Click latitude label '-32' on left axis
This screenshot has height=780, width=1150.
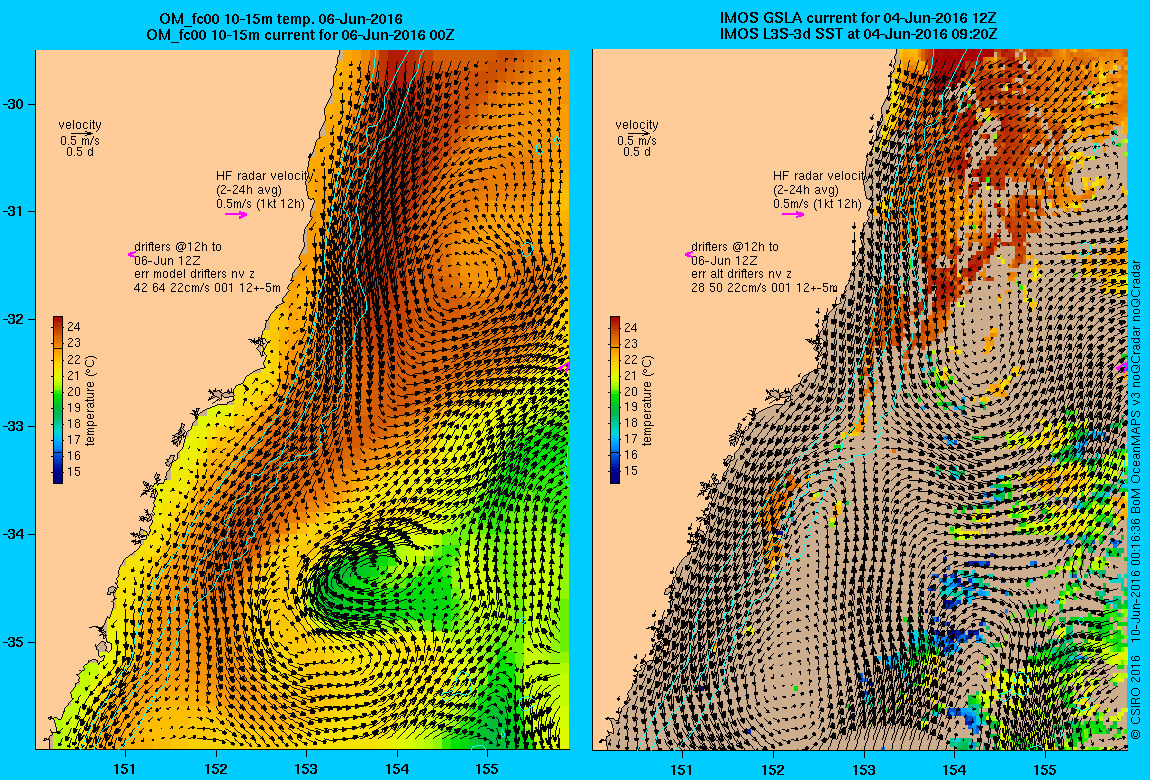coord(13,320)
